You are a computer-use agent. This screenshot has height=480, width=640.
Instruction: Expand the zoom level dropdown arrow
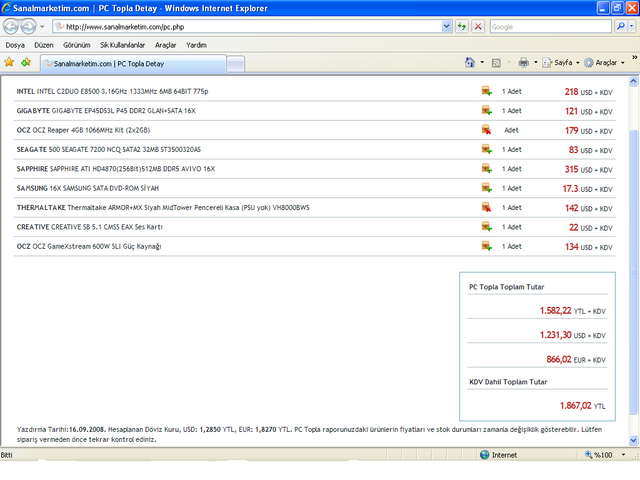[623, 455]
